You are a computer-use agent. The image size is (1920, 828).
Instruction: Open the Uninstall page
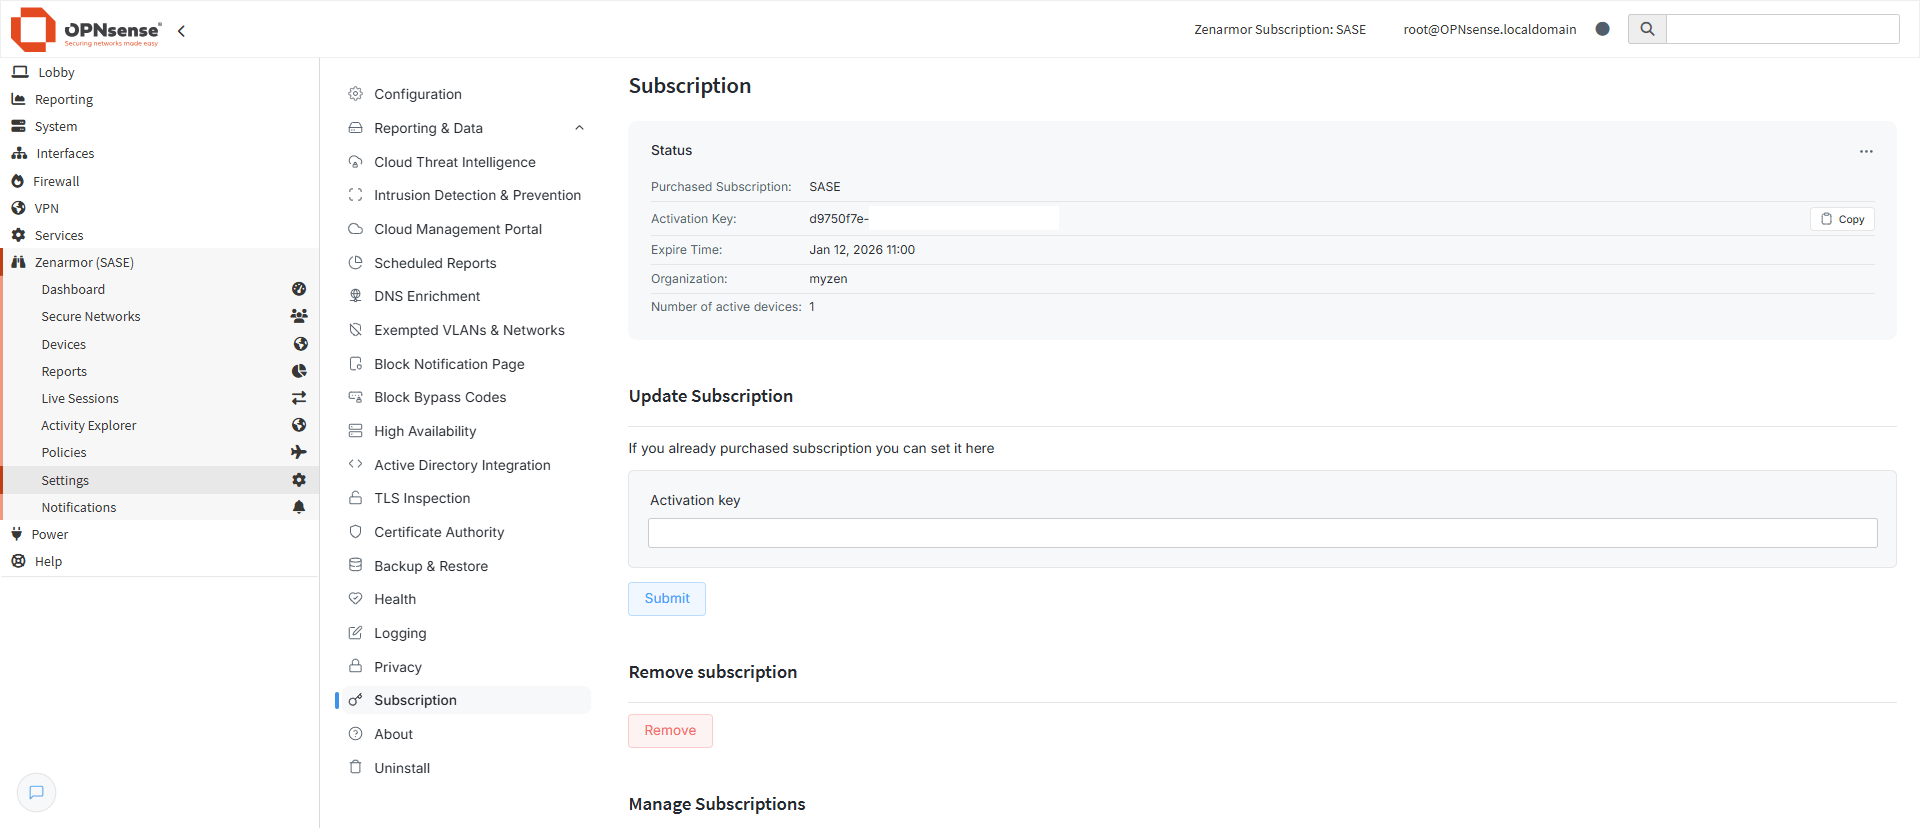[402, 768]
